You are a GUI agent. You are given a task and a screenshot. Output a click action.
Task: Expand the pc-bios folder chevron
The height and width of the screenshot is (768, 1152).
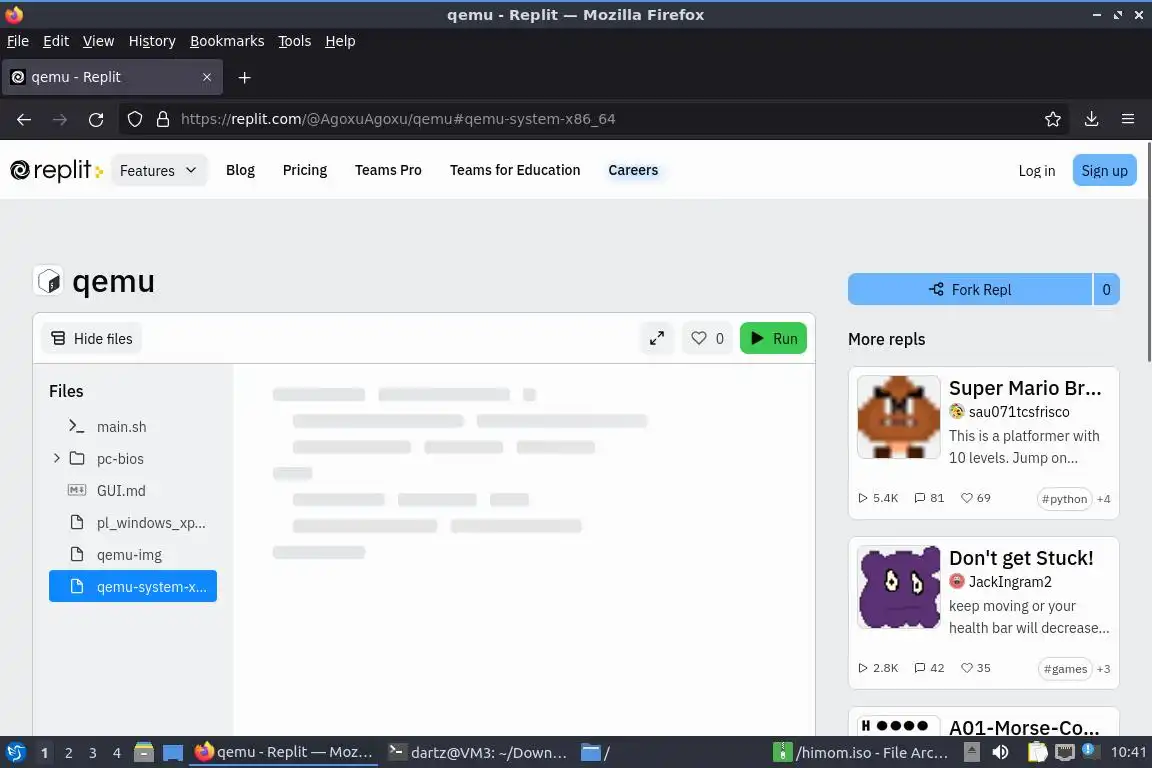tap(57, 458)
